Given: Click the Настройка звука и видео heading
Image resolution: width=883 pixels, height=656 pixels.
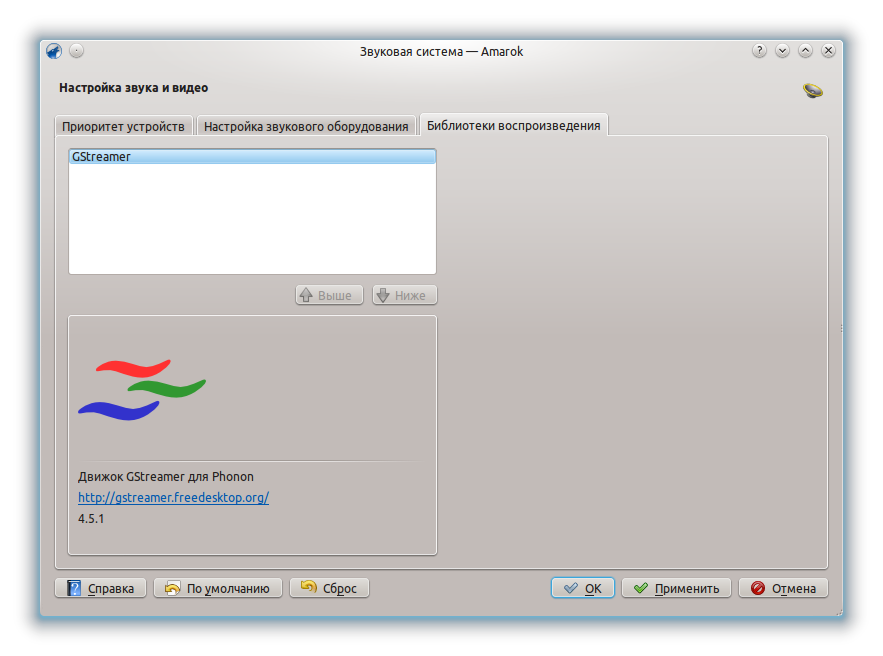Looking at the screenshot, I should click(x=133, y=88).
